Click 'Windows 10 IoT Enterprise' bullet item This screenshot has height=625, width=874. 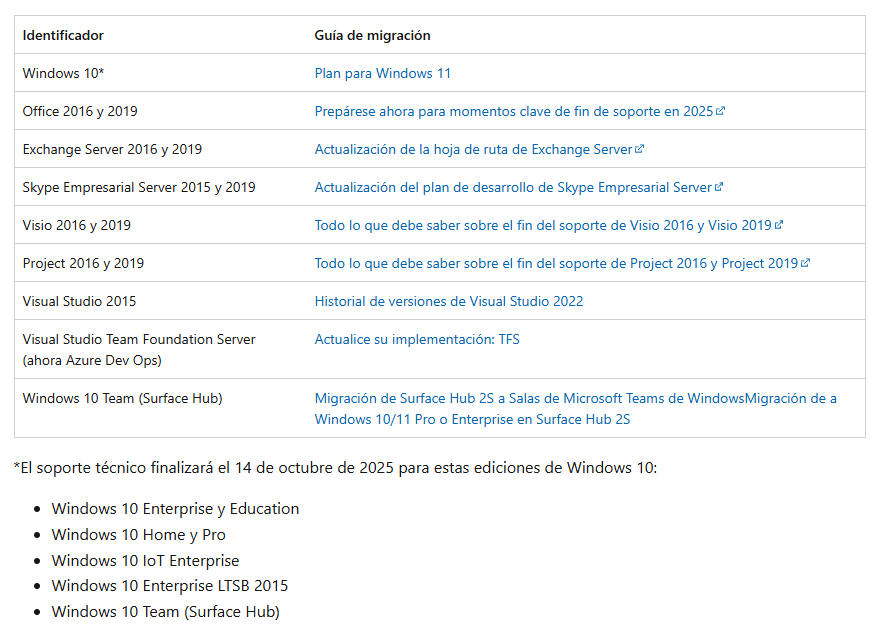tap(145, 560)
